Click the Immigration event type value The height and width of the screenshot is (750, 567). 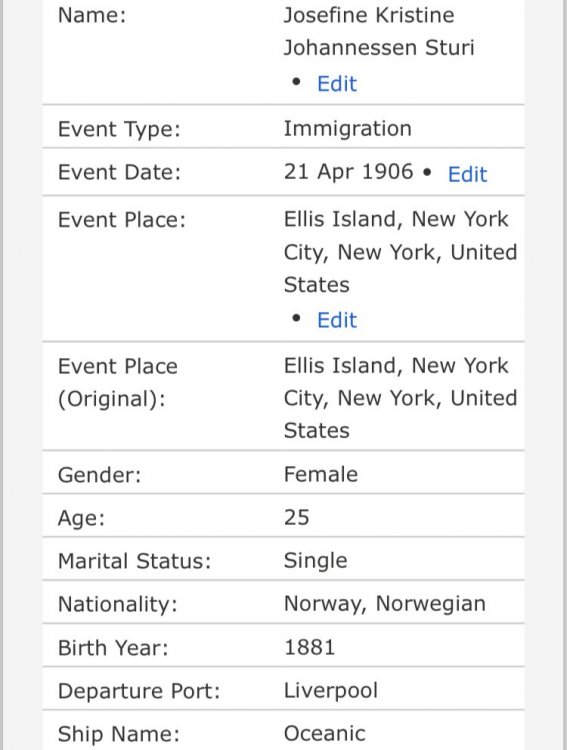[x=347, y=129]
